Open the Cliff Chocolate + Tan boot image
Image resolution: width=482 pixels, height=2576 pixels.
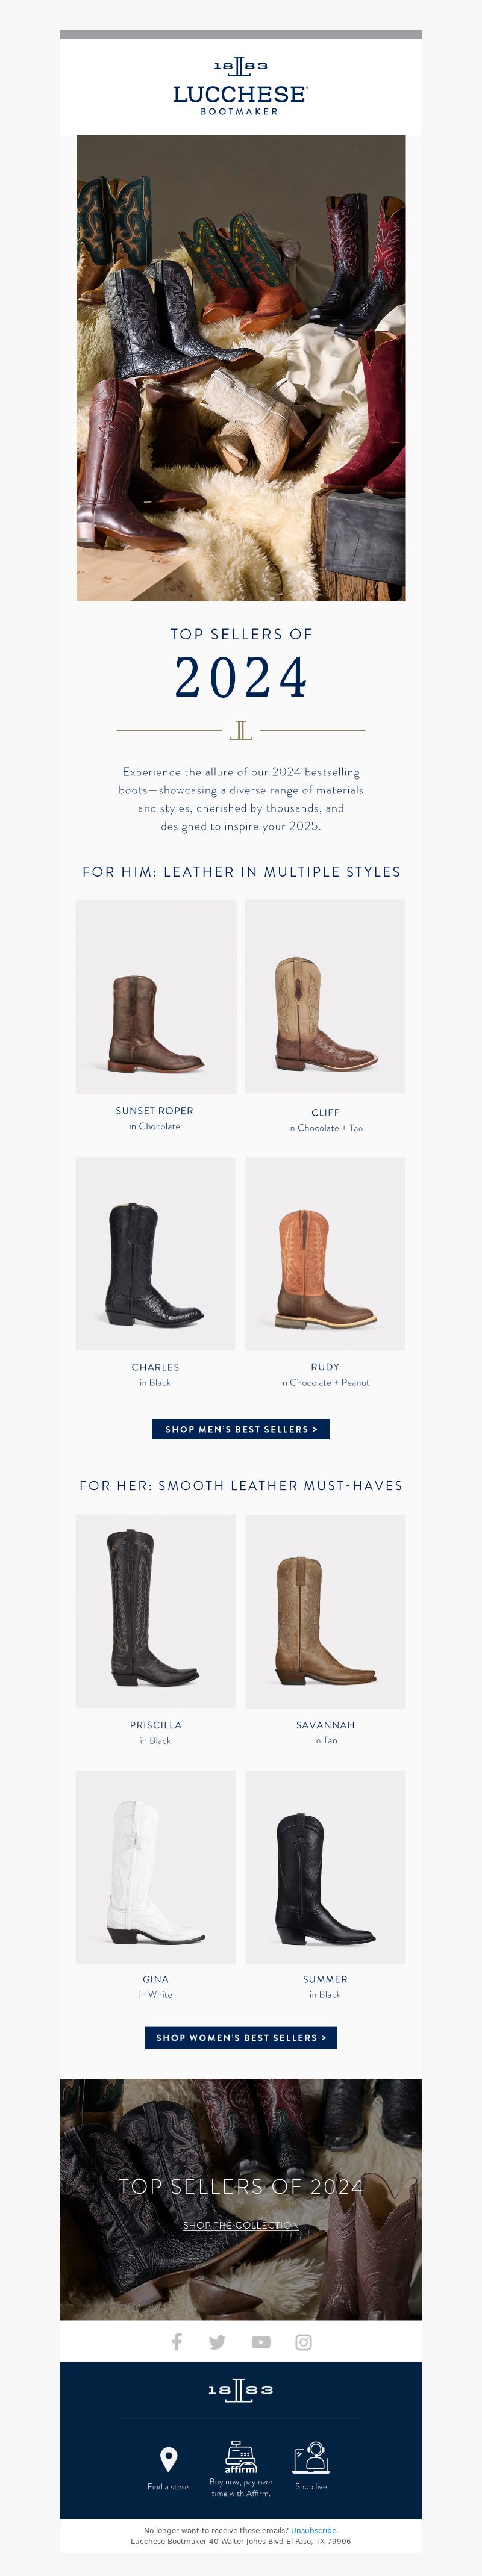point(325,996)
